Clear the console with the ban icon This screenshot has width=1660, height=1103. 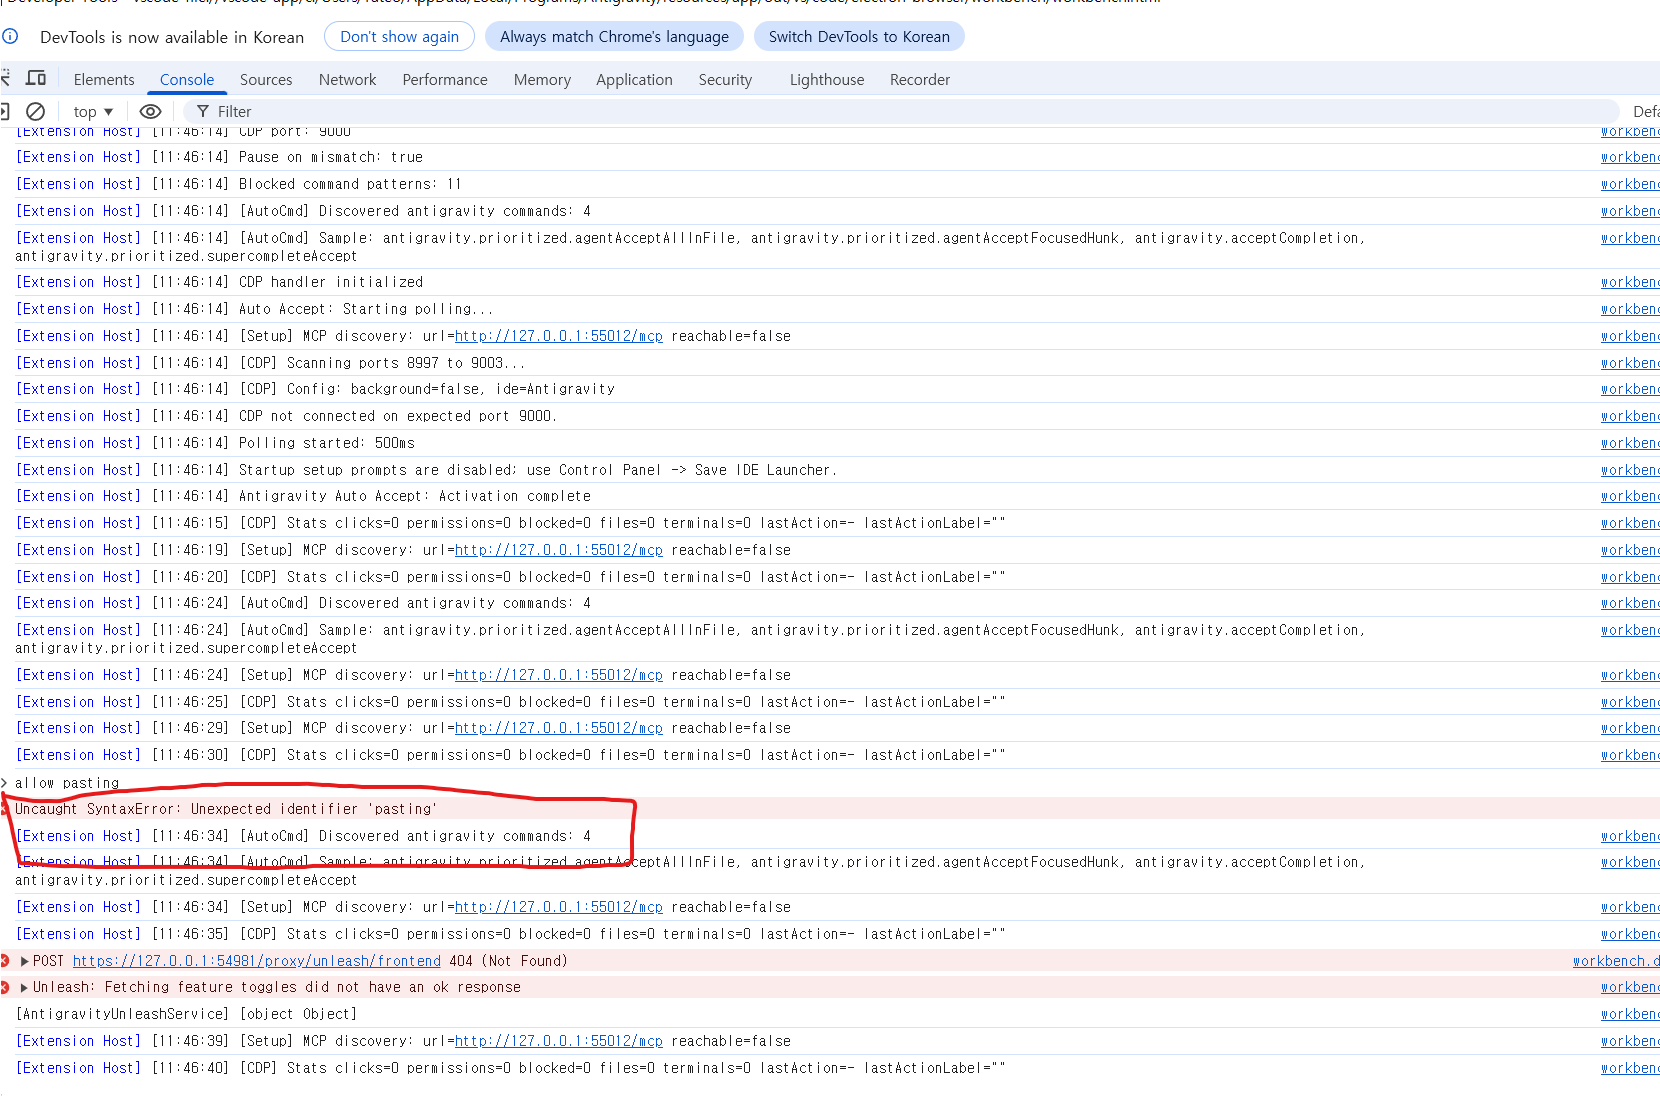click(x=35, y=111)
